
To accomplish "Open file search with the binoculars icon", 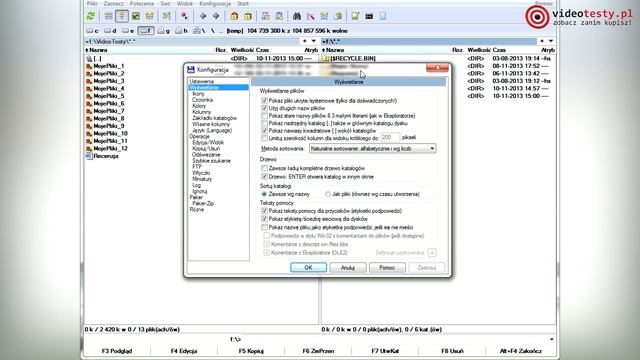I will (297, 16).
